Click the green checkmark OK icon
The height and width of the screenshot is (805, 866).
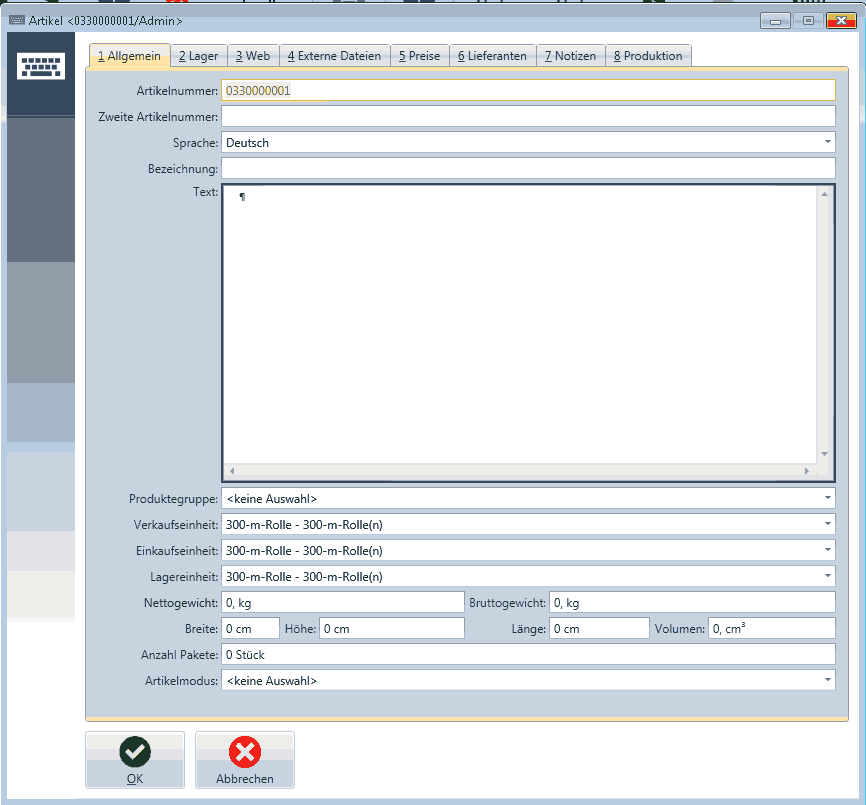[x=135, y=751]
